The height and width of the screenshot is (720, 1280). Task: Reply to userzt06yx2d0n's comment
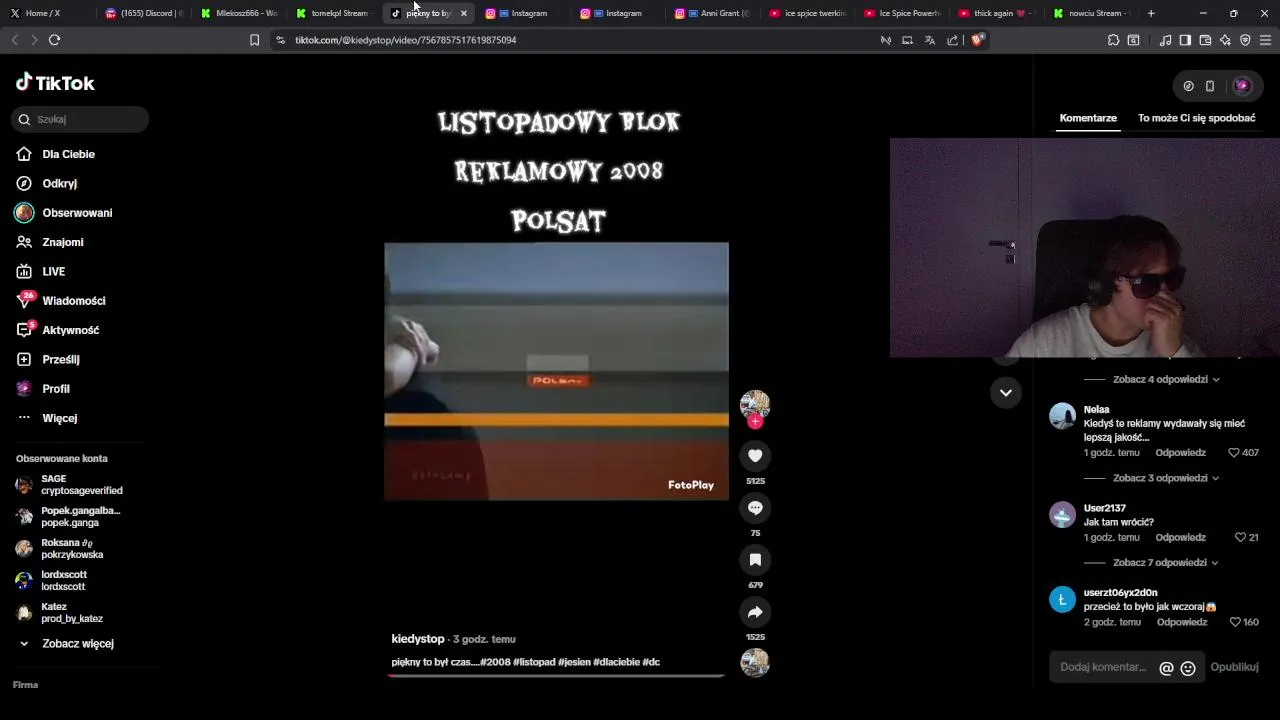tap(1182, 622)
